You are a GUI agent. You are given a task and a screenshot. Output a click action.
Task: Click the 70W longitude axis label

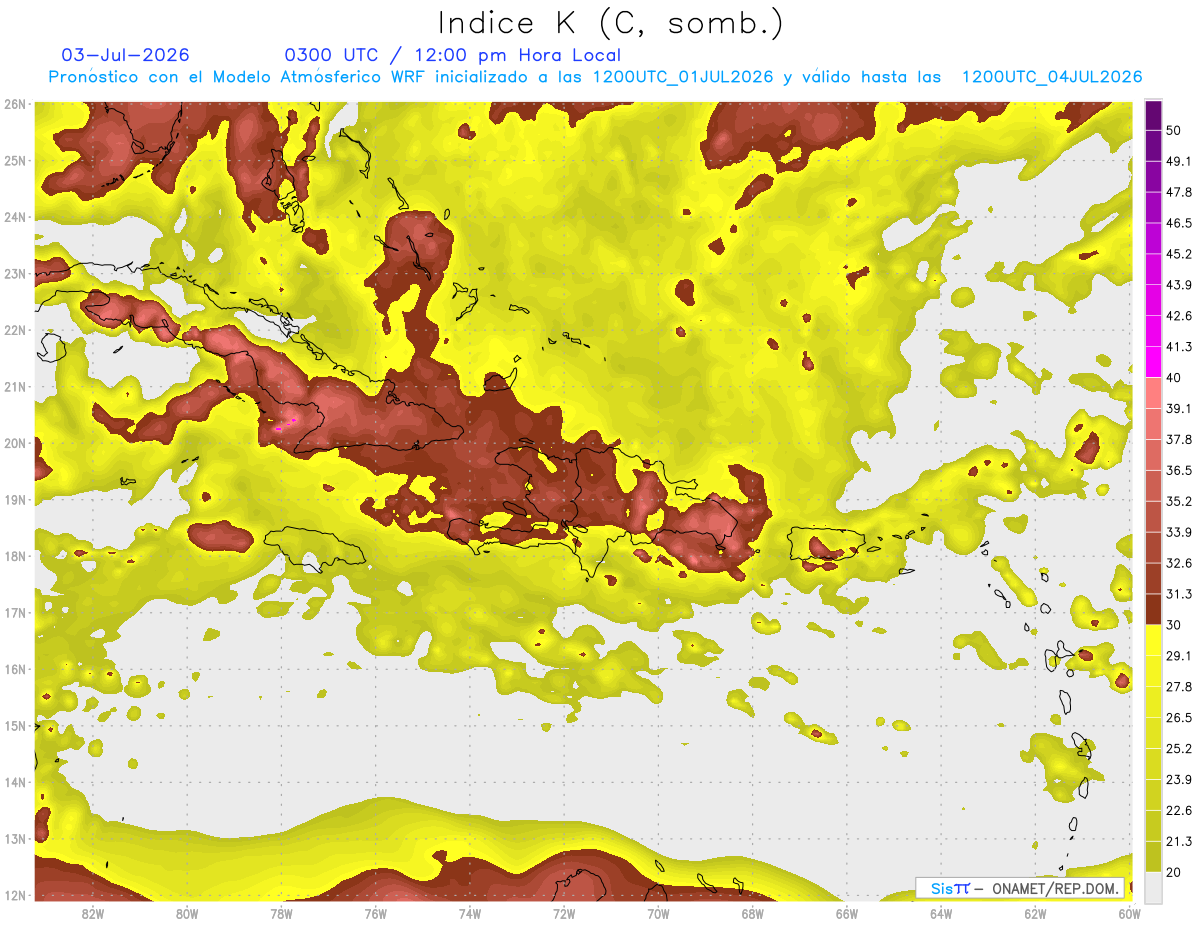coord(658,914)
